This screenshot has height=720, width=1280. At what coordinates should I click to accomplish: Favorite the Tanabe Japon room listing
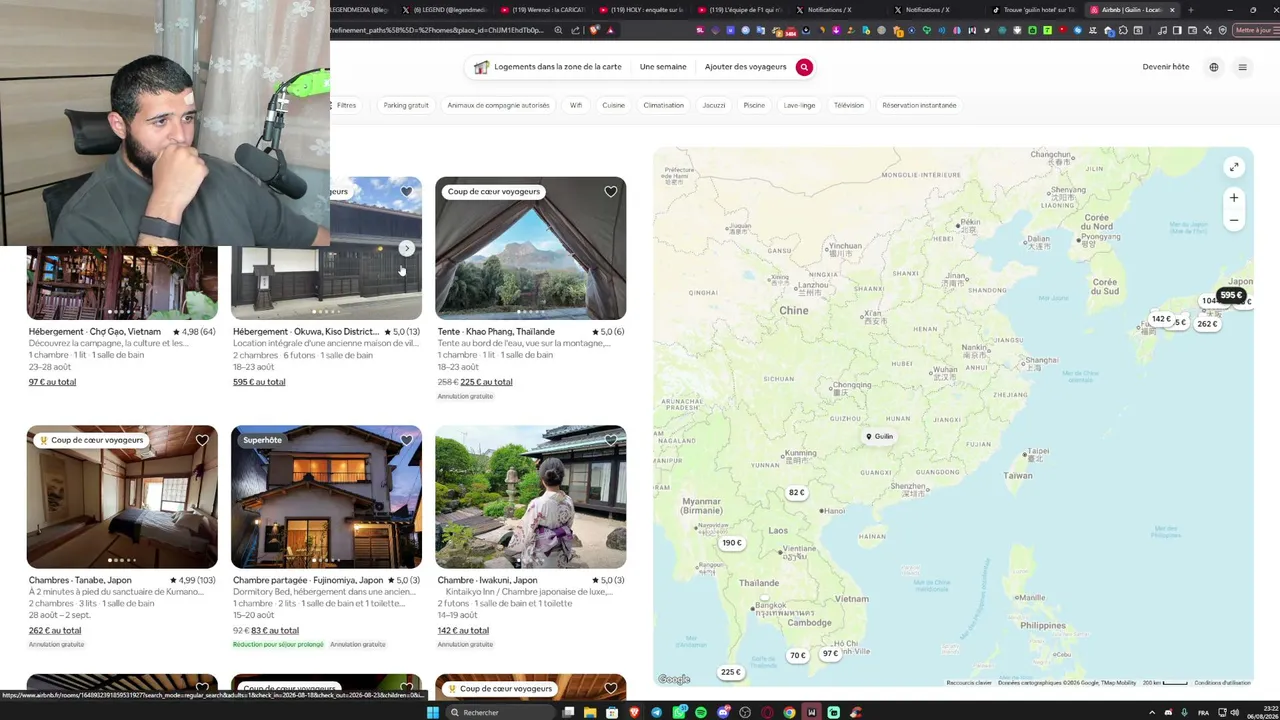[202, 440]
